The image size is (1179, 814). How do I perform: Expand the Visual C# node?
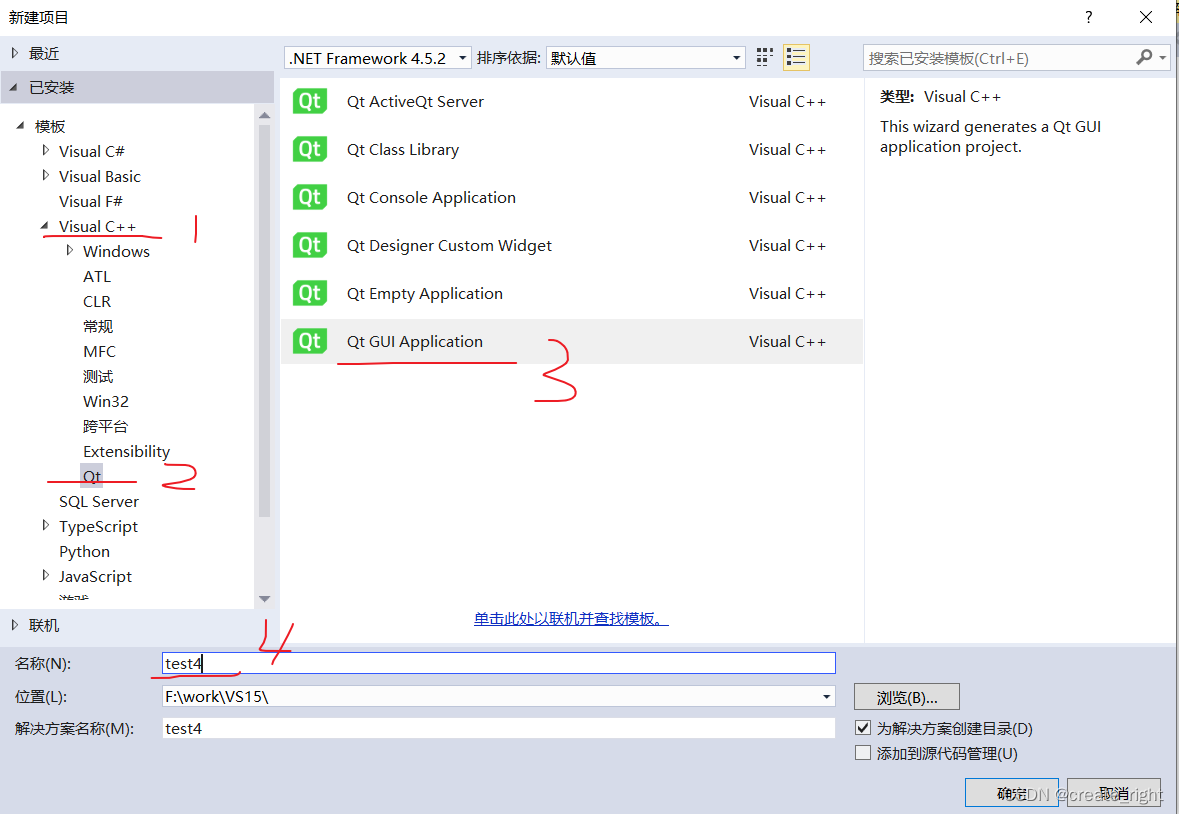coord(46,150)
